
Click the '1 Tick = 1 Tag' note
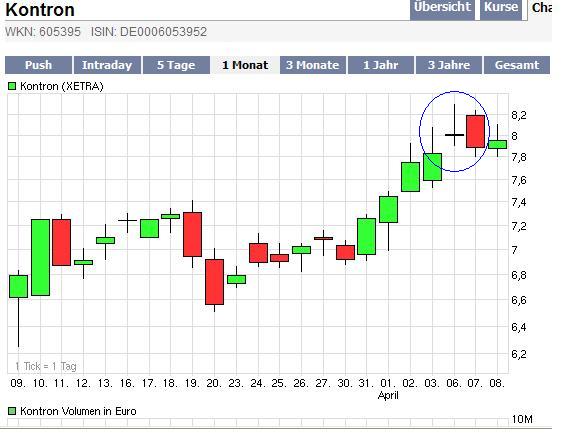[x=46, y=366]
